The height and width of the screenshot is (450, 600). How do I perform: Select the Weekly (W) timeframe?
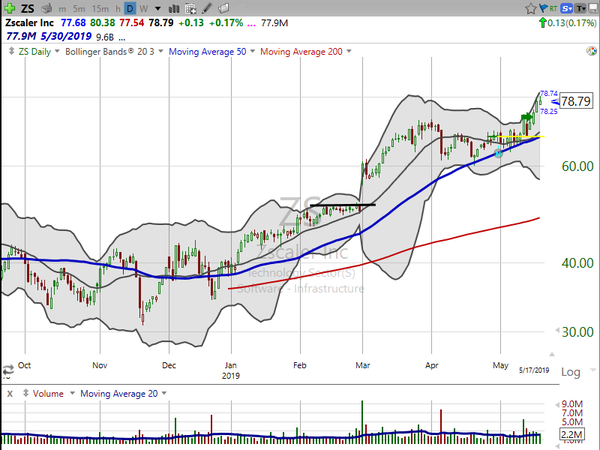pos(144,8)
